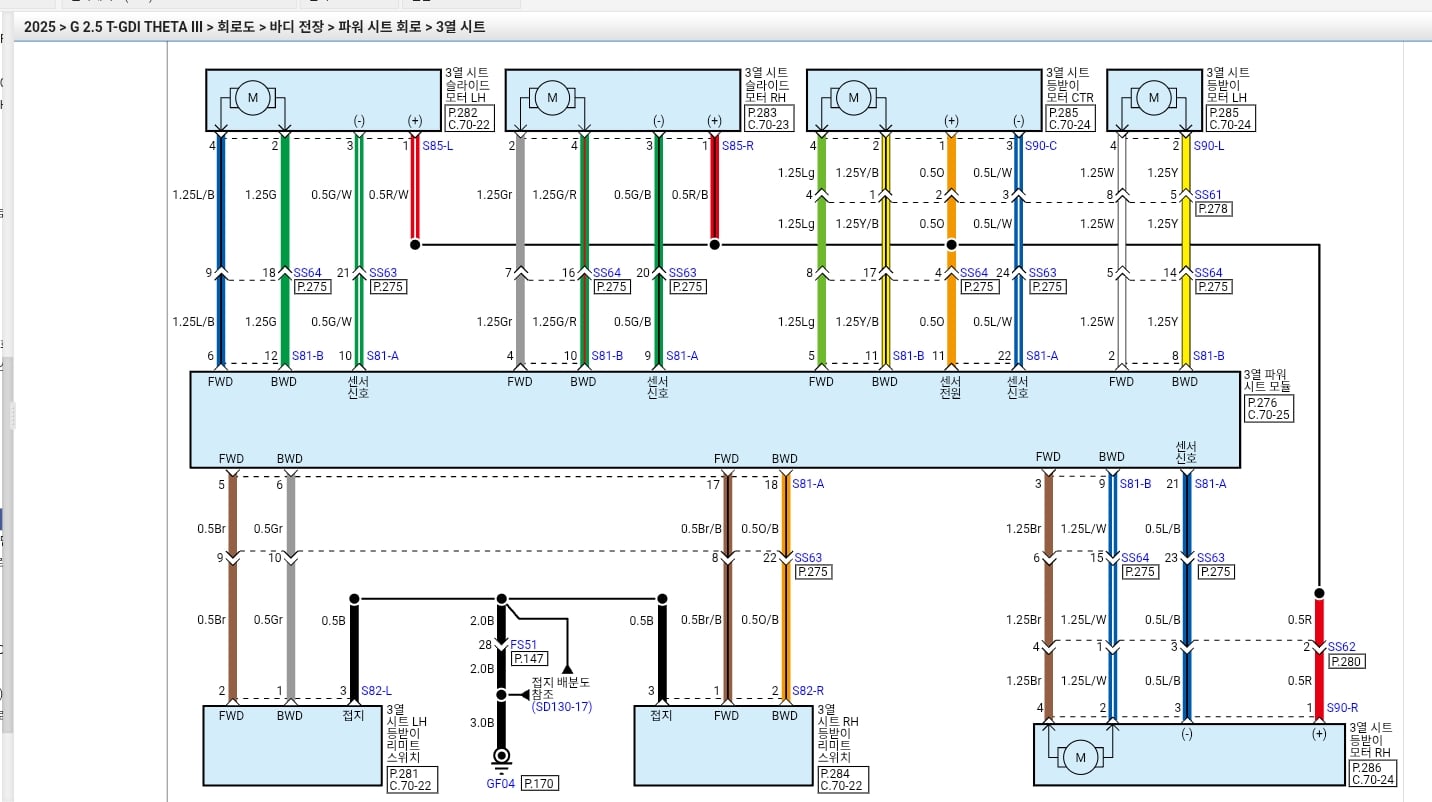Follow the FS51 connector link
The height and width of the screenshot is (802, 1432).
524,645
